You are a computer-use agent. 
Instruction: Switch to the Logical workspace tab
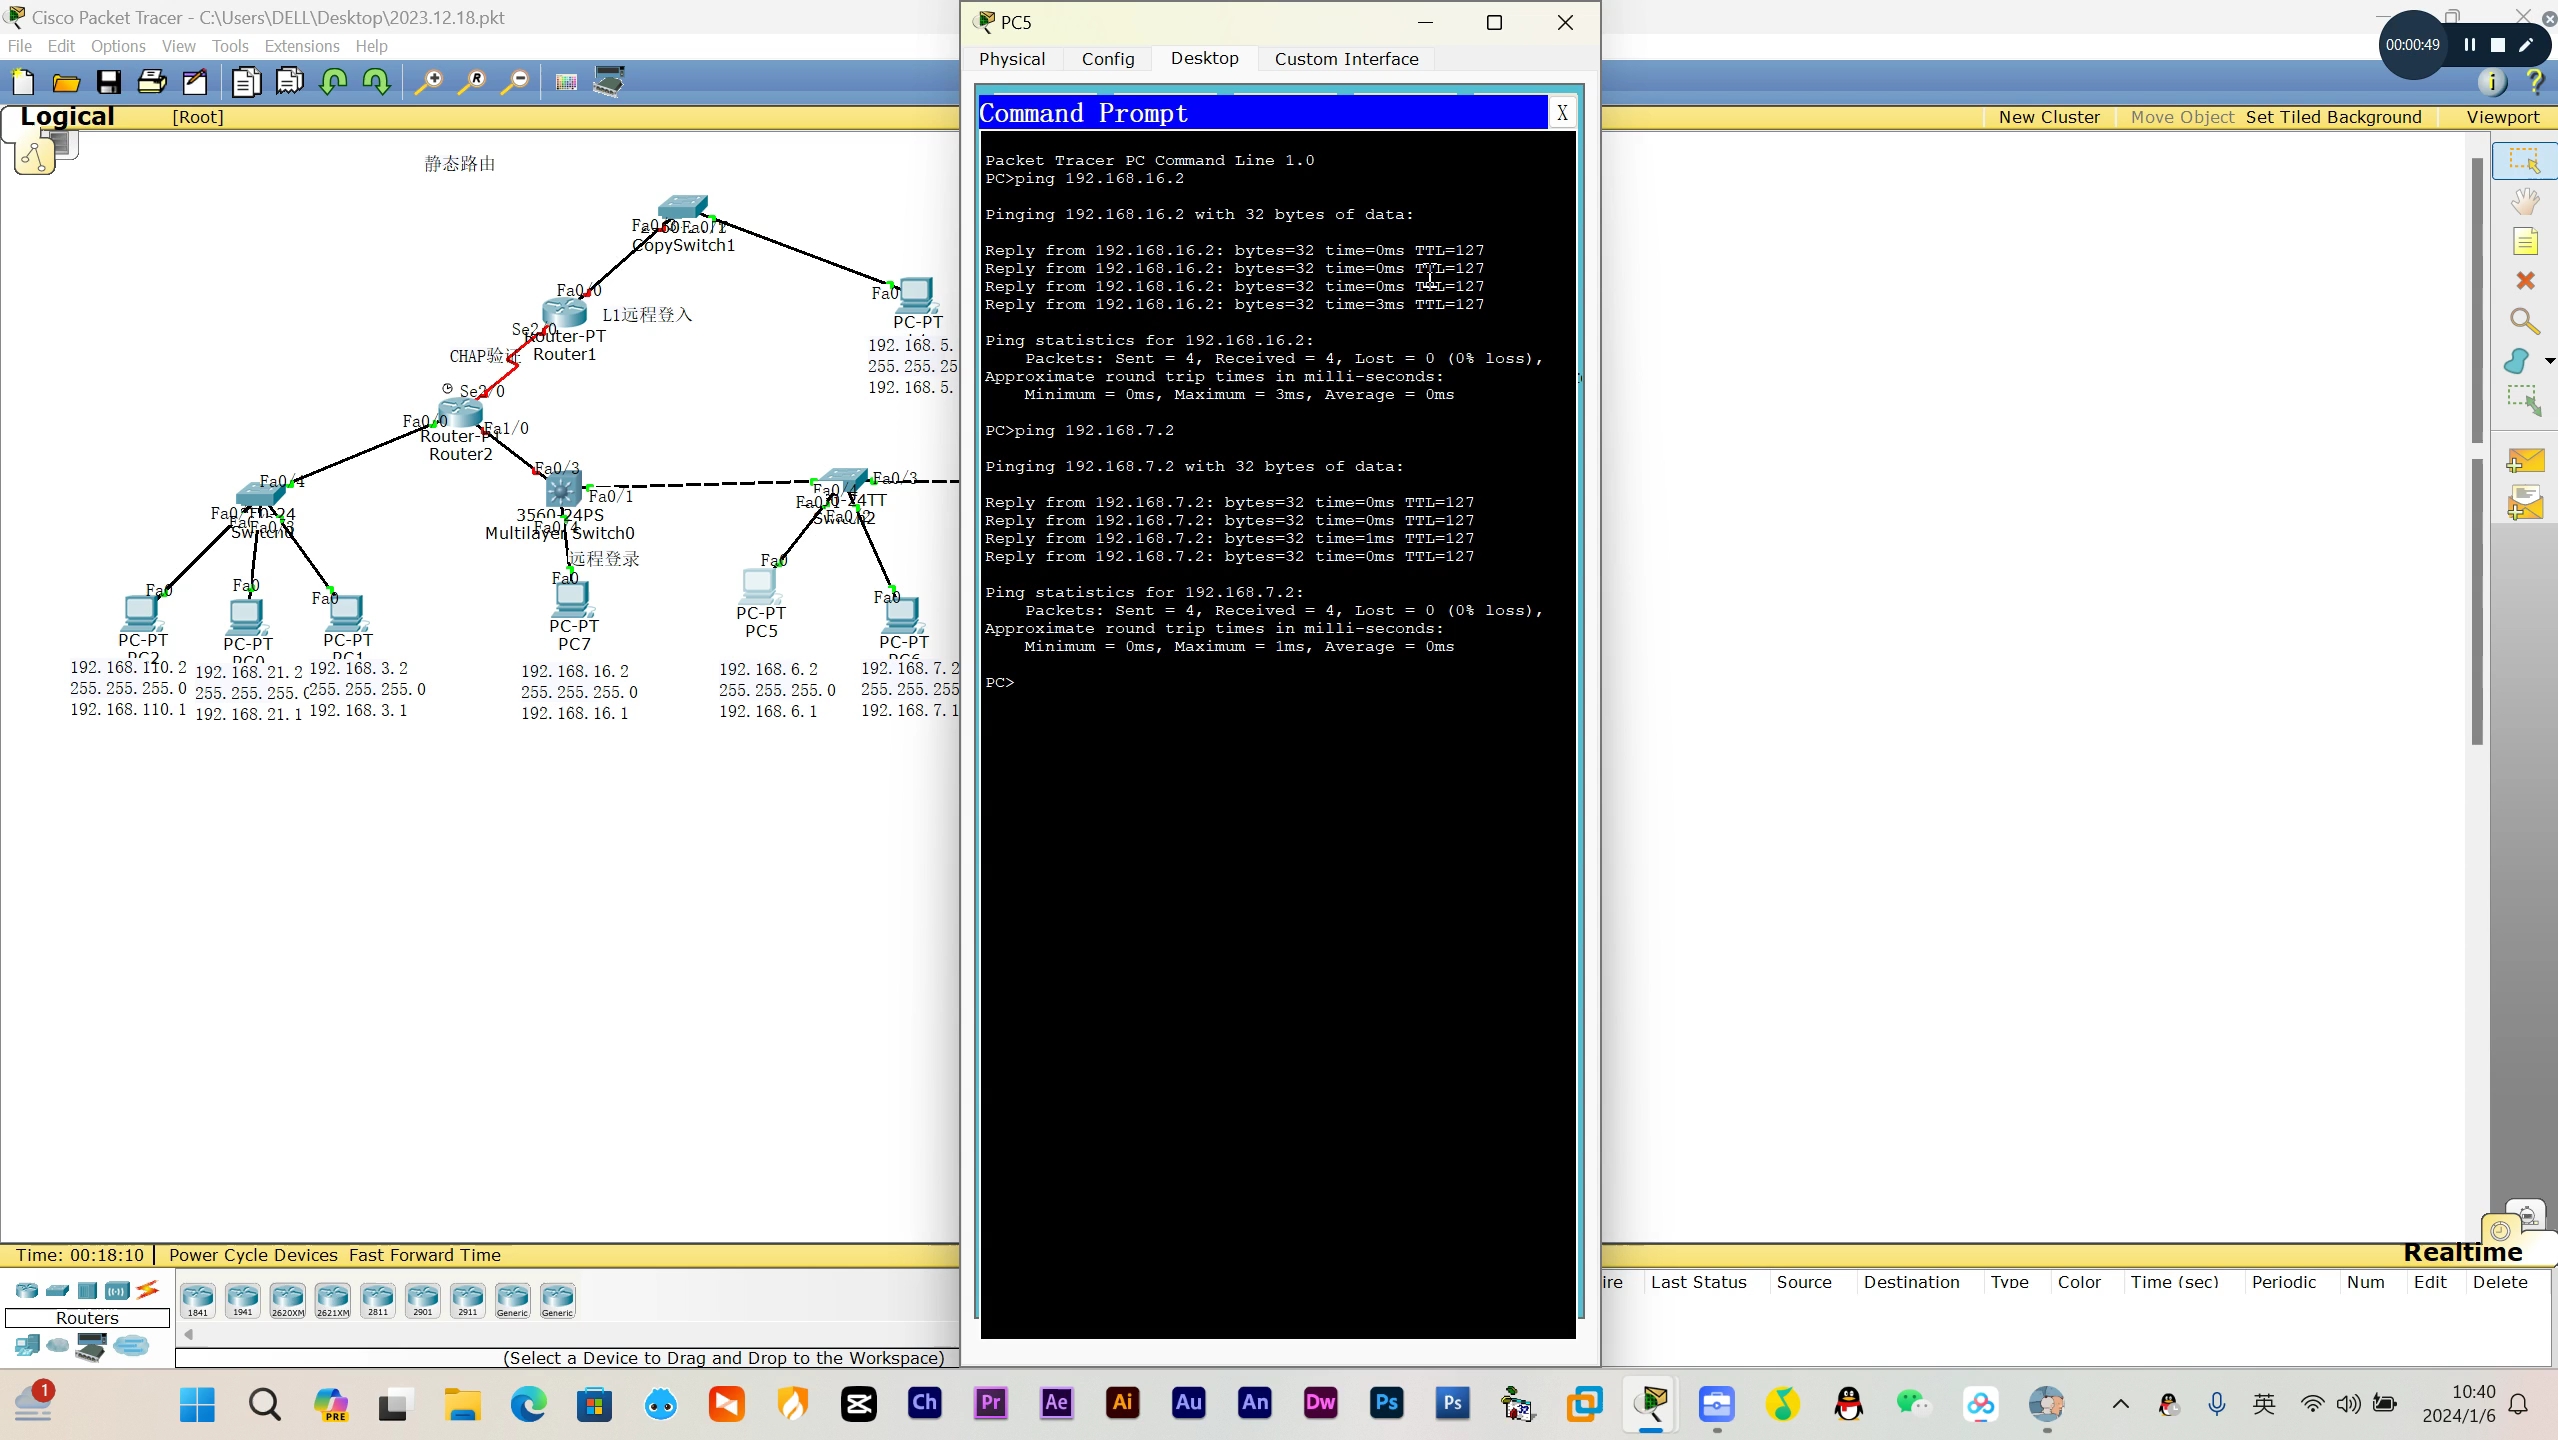[x=68, y=116]
